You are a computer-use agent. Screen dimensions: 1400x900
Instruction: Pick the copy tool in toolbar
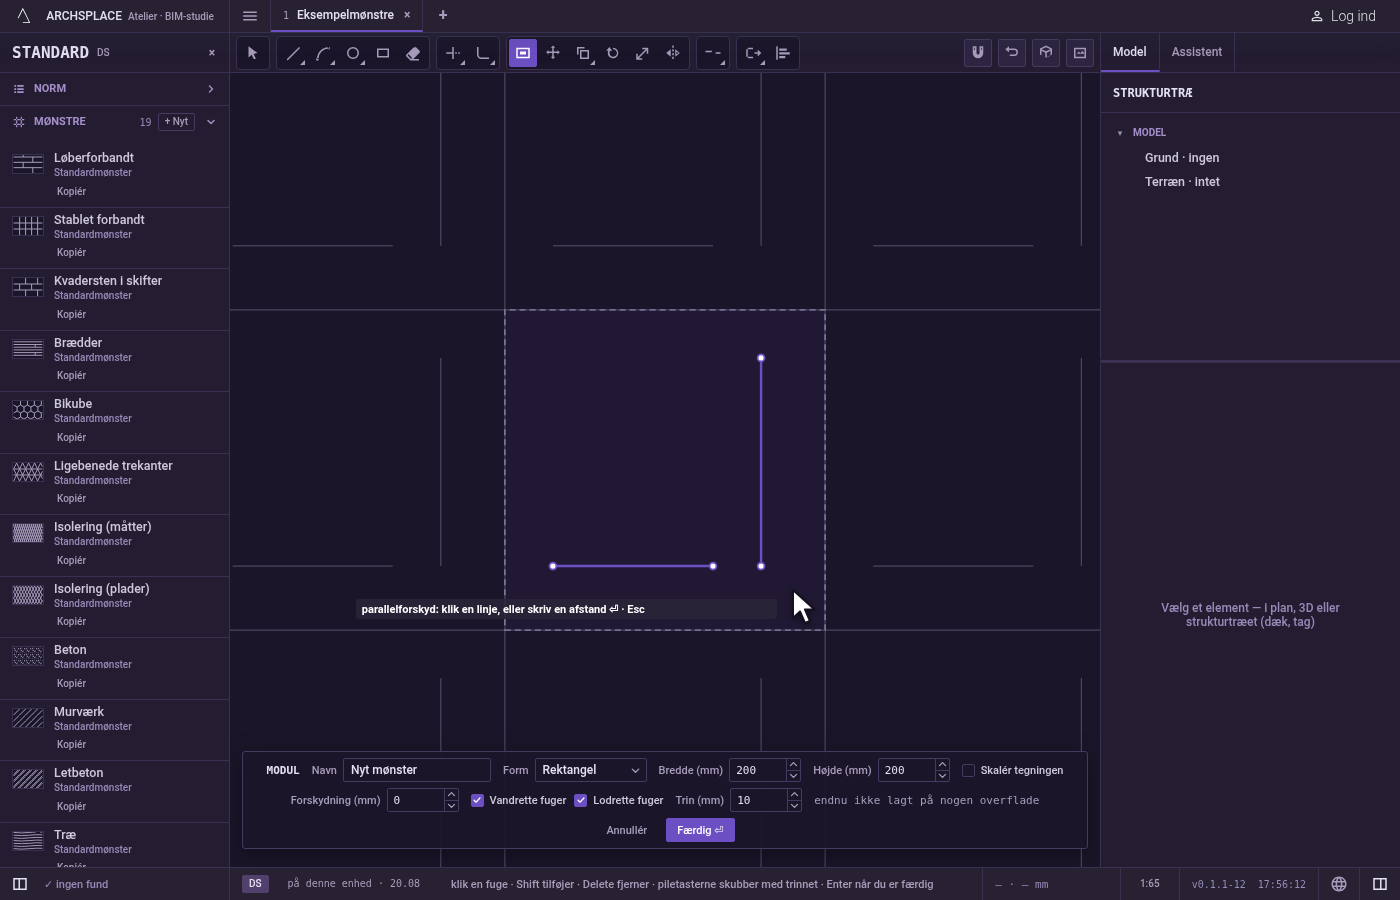[x=583, y=53]
